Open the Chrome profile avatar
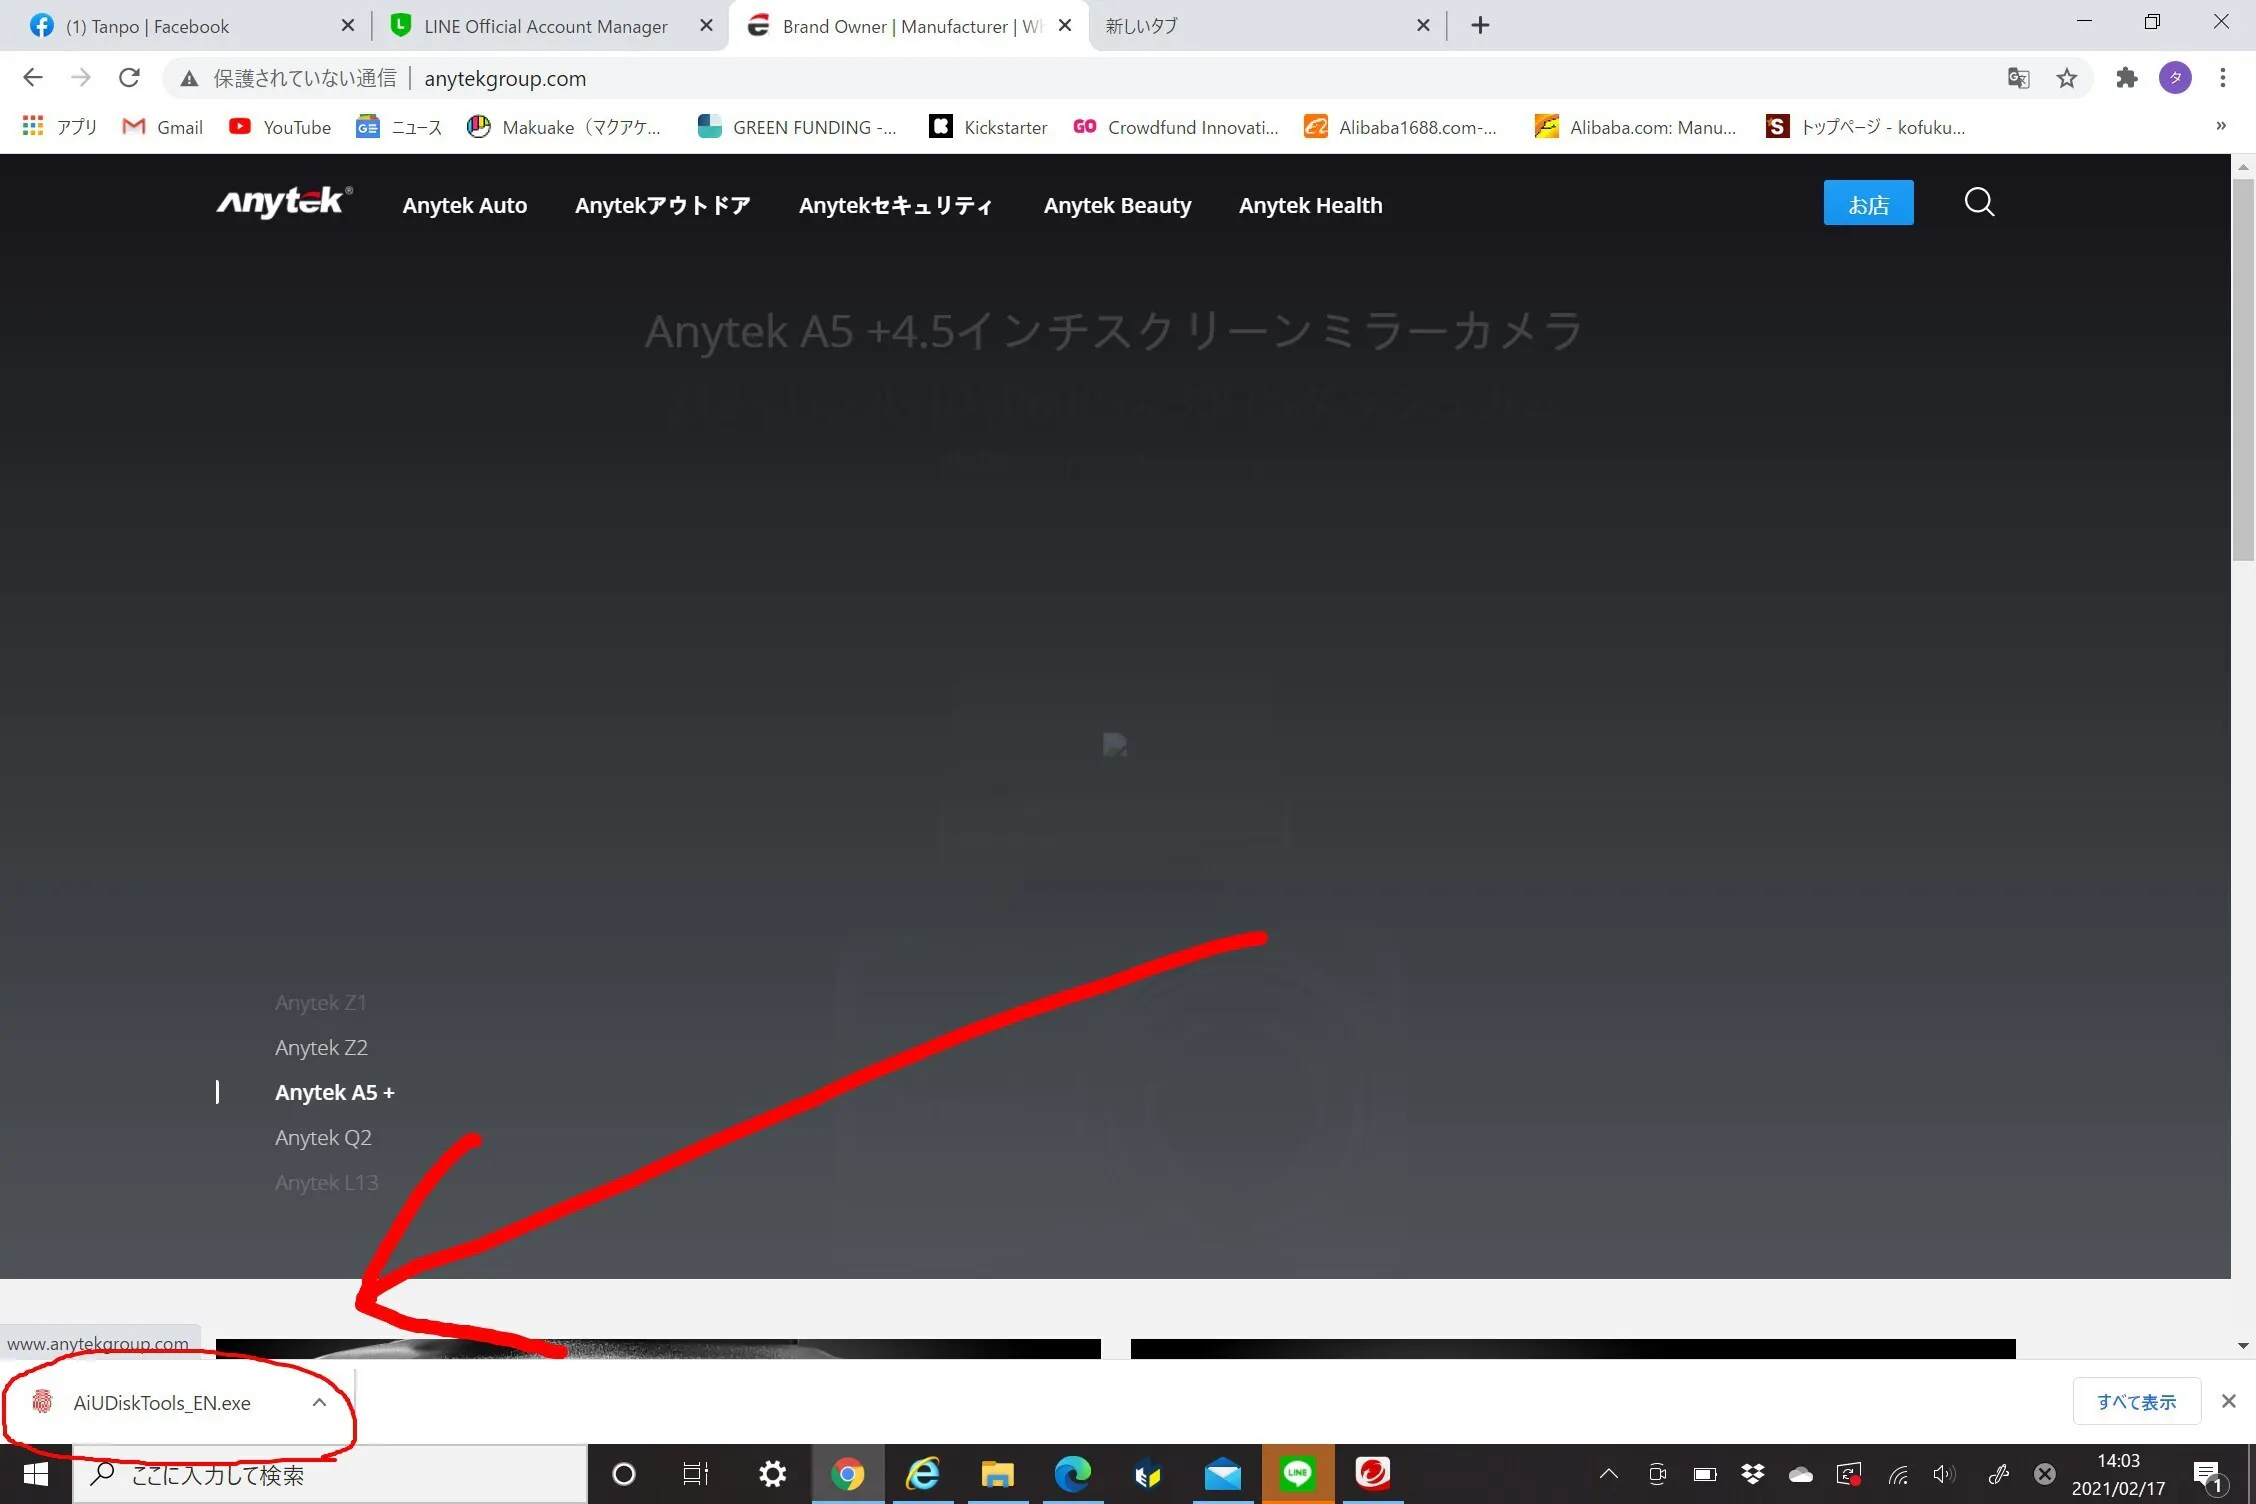 [2175, 78]
